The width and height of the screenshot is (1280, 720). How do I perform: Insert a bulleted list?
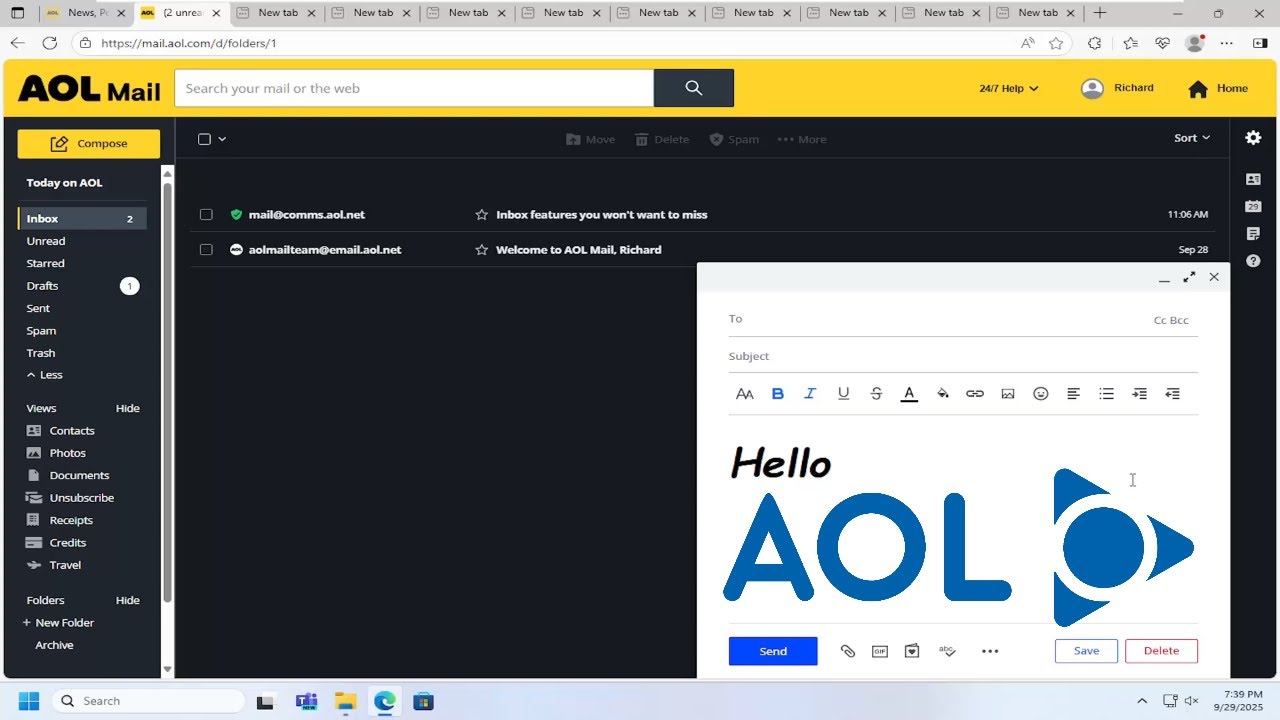pyautogui.click(x=1106, y=394)
